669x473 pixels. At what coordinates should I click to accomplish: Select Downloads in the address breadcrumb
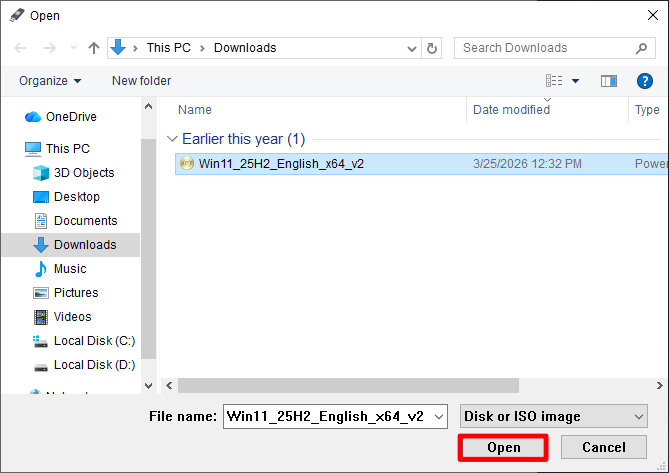[245, 48]
